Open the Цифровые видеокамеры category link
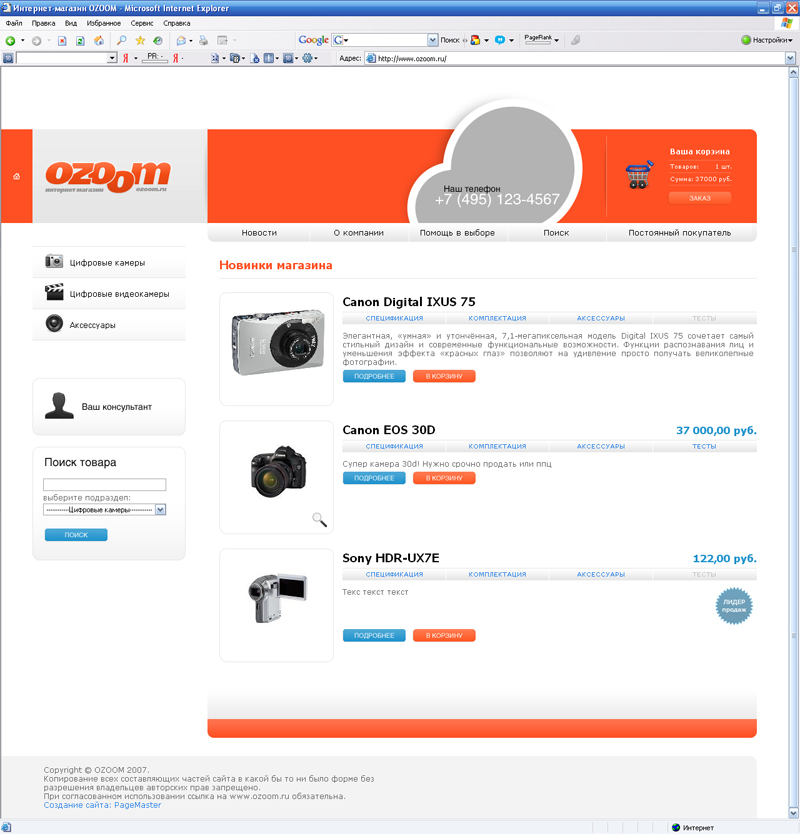The width and height of the screenshot is (800, 834). 119,294
